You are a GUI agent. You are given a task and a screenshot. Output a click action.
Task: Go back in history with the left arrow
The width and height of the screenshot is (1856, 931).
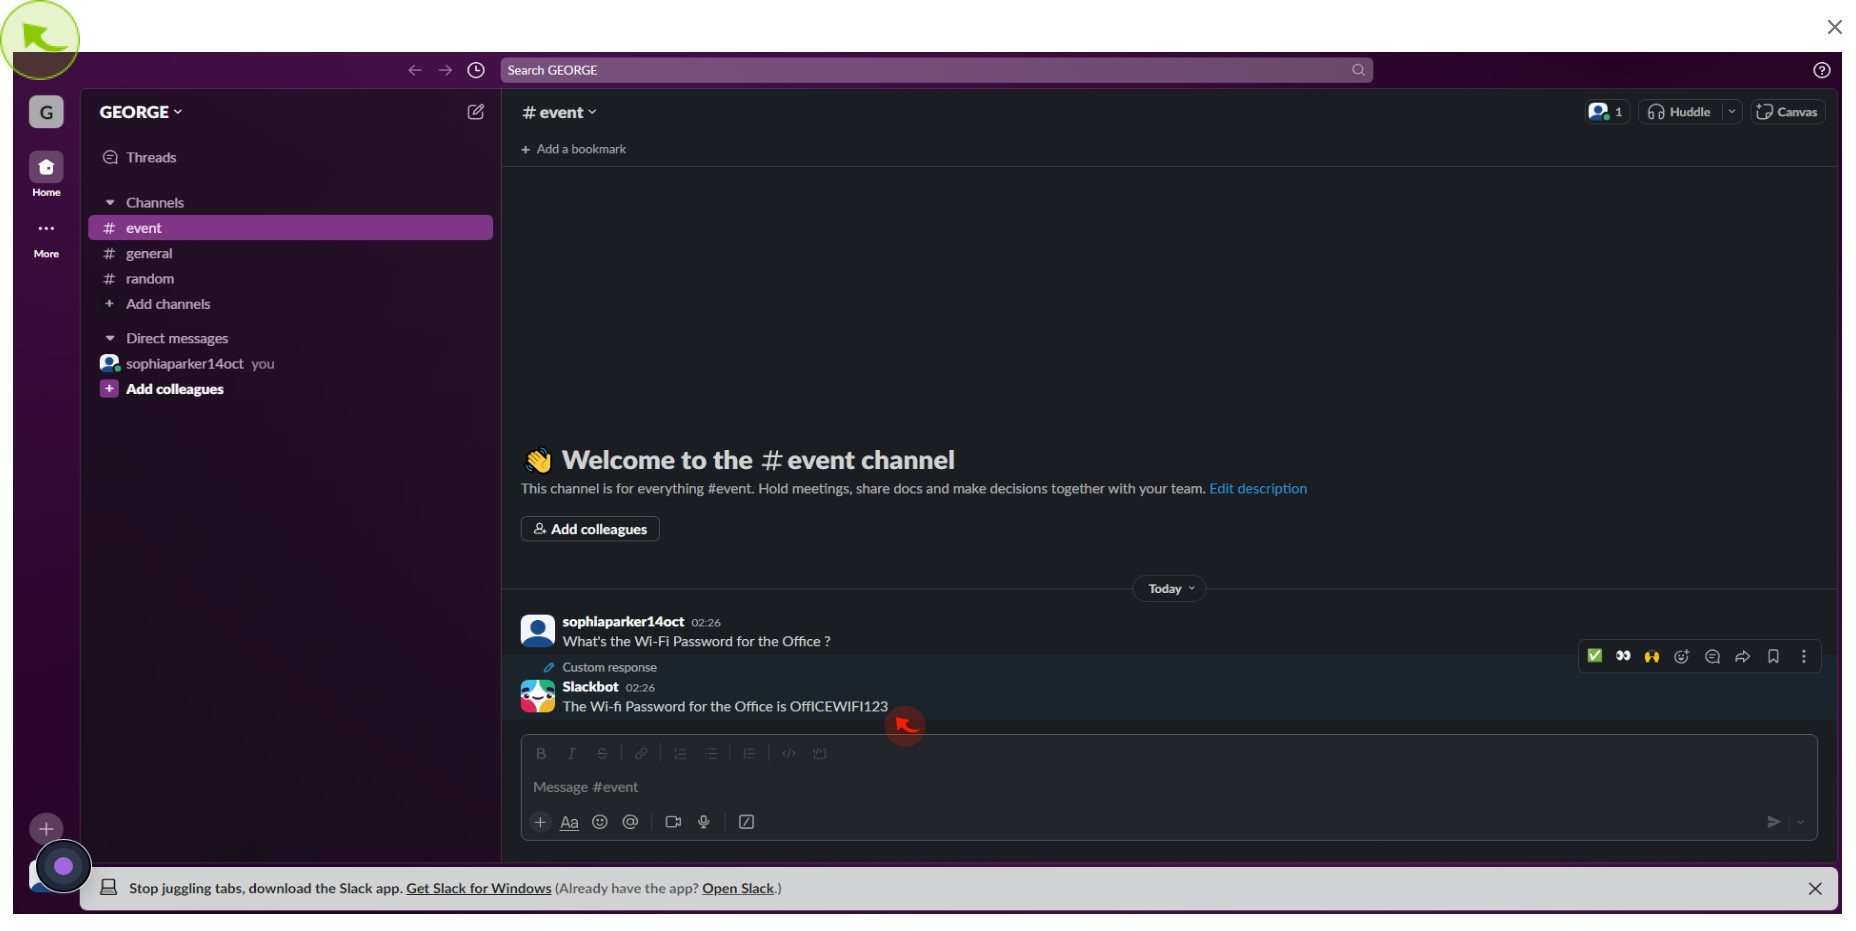pos(414,70)
